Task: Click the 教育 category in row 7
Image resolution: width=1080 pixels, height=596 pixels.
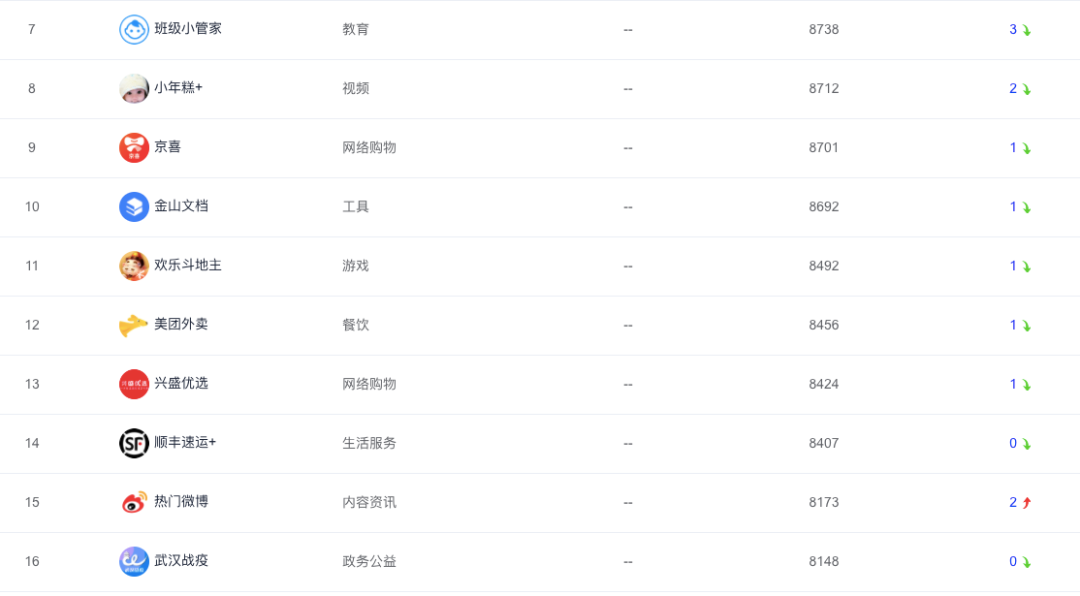Action: tap(355, 29)
